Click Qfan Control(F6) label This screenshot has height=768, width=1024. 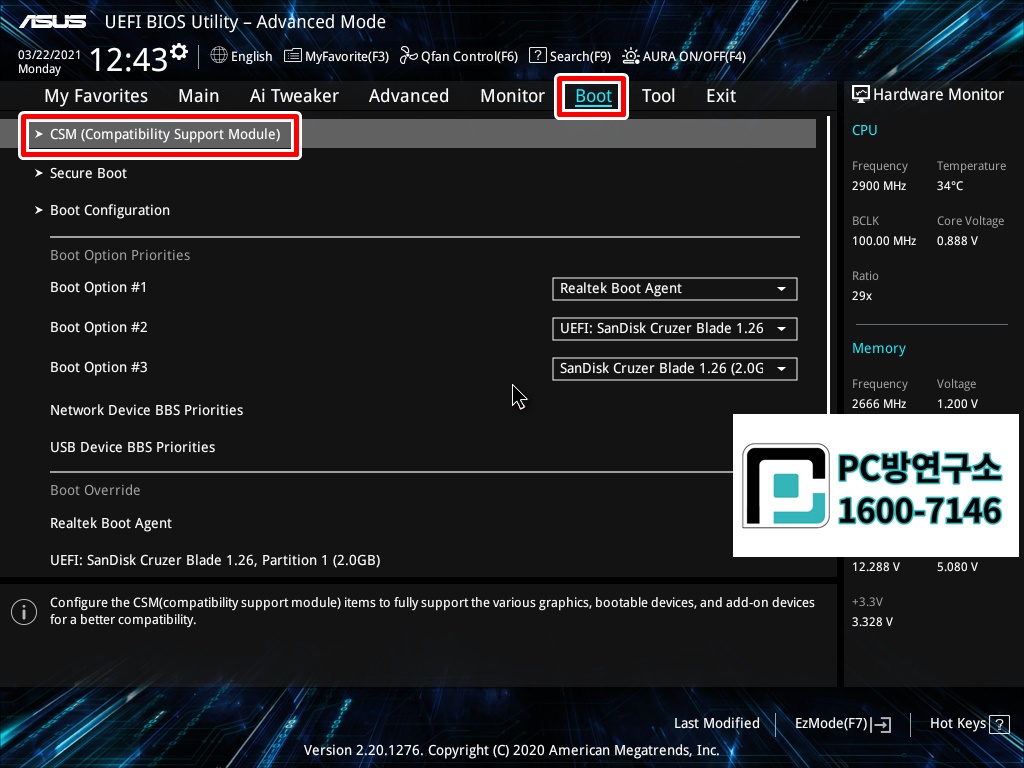point(470,56)
